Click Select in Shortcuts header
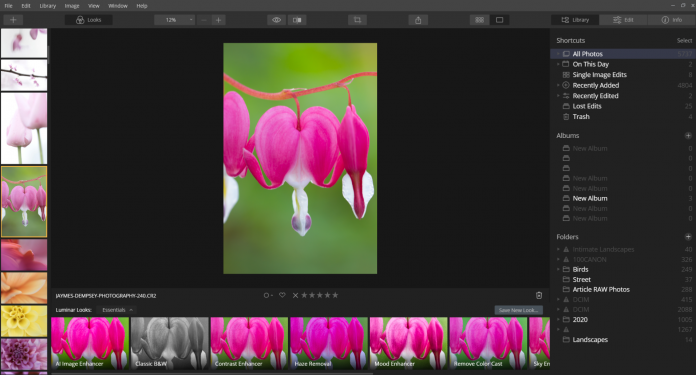 pyautogui.click(x=684, y=40)
